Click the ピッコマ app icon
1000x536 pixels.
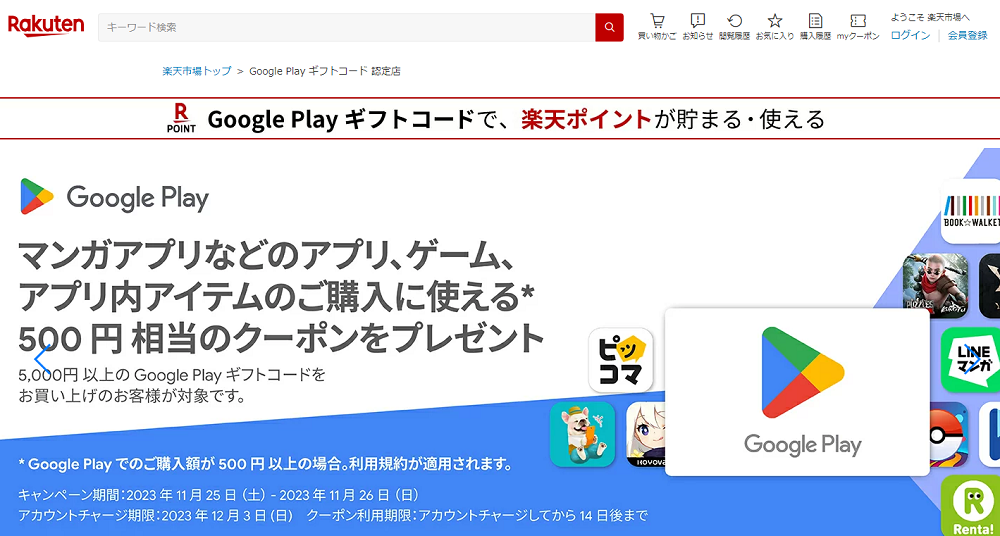click(621, 360)
